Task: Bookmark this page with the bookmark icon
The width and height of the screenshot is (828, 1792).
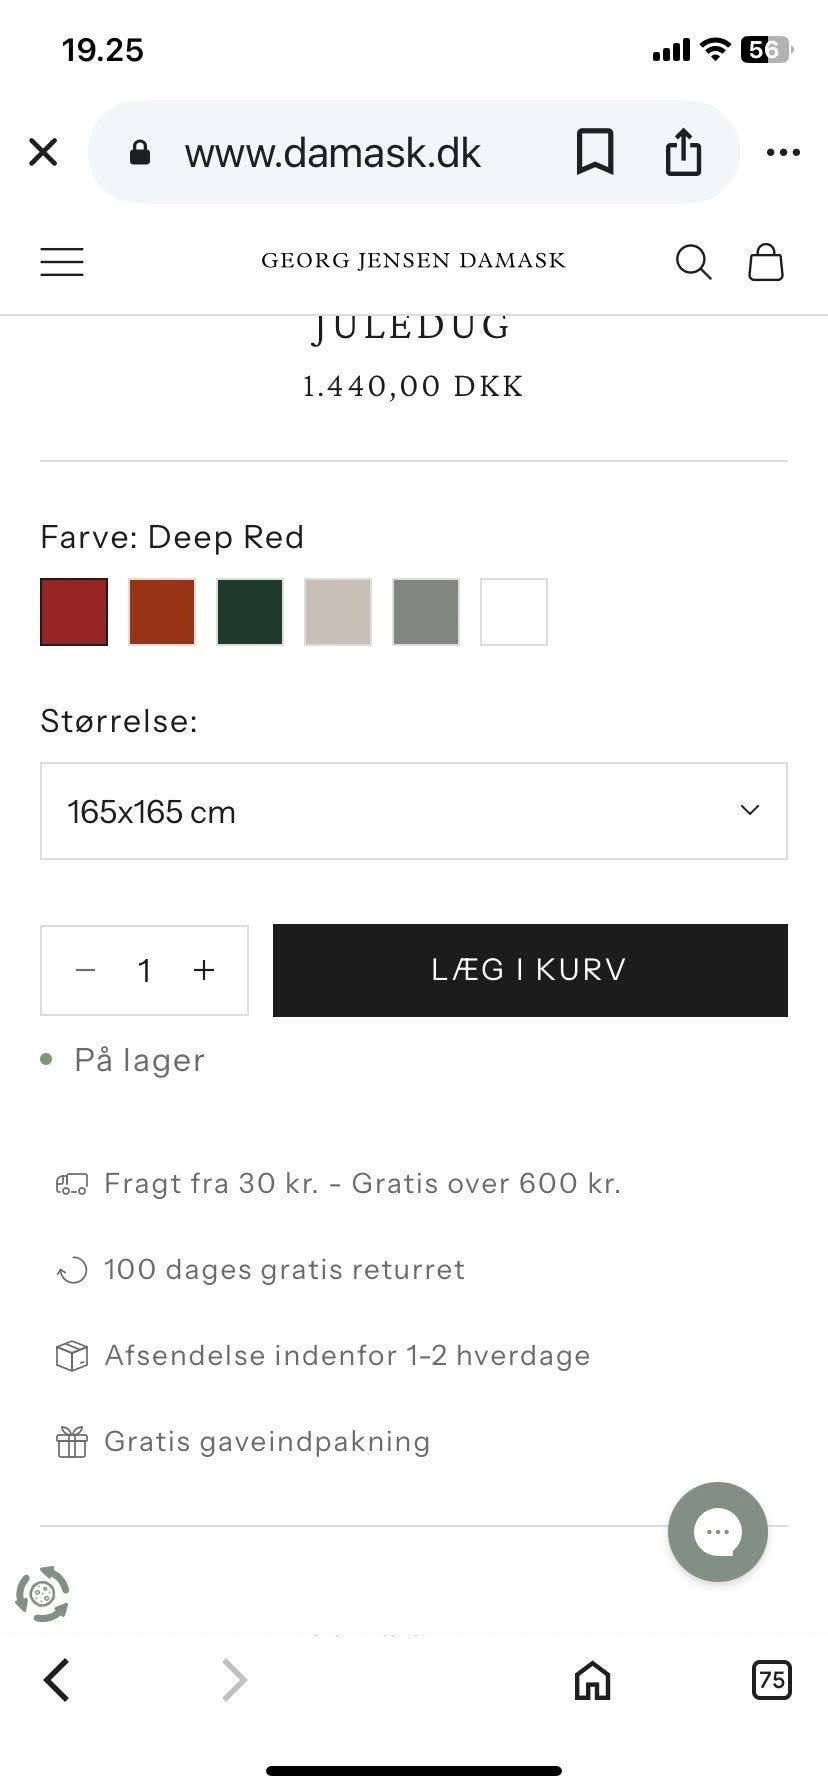Action: pyautogui.click(x=595, y=153)
